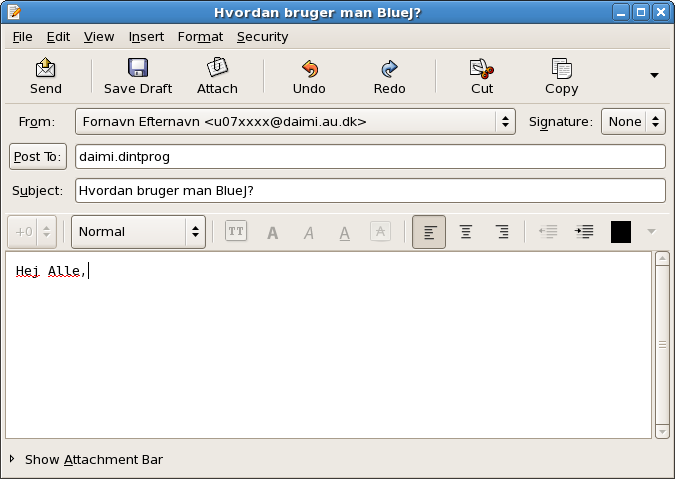Open the Insert menu
Viewport: 675px width, 479px height.
tap(146, 37)
